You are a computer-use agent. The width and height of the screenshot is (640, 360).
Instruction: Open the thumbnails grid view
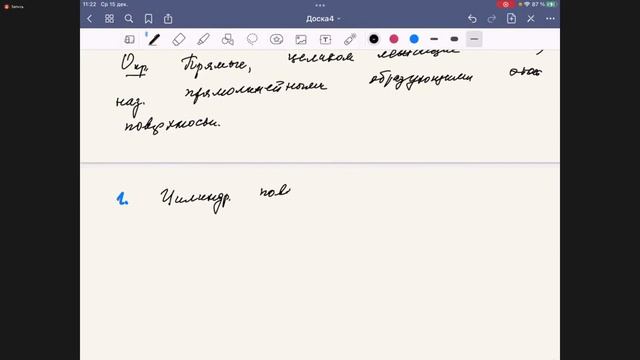[109, 19]
